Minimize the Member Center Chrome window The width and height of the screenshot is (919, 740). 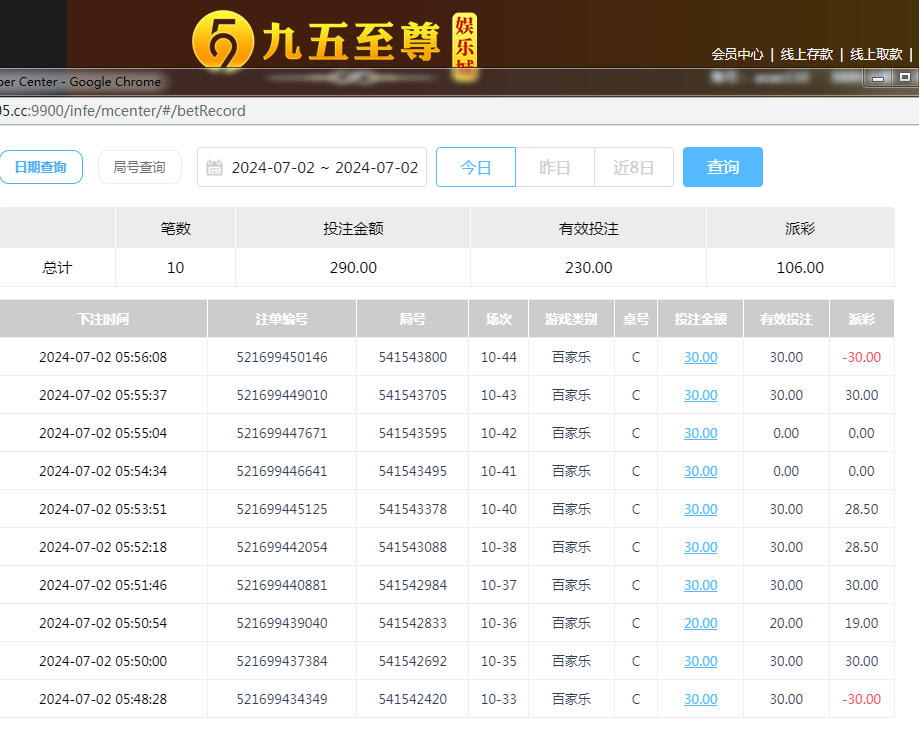(x=878, y=78)
